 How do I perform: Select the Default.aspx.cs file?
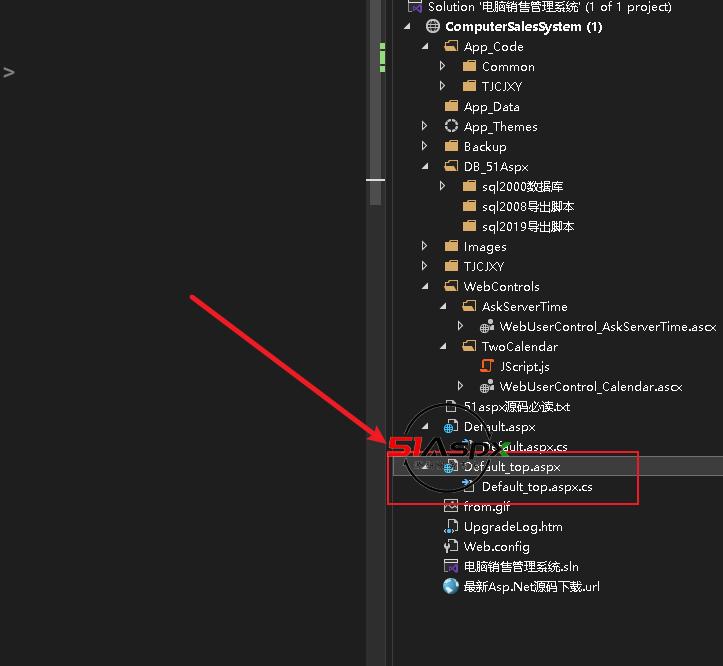[x=525, y=446]
